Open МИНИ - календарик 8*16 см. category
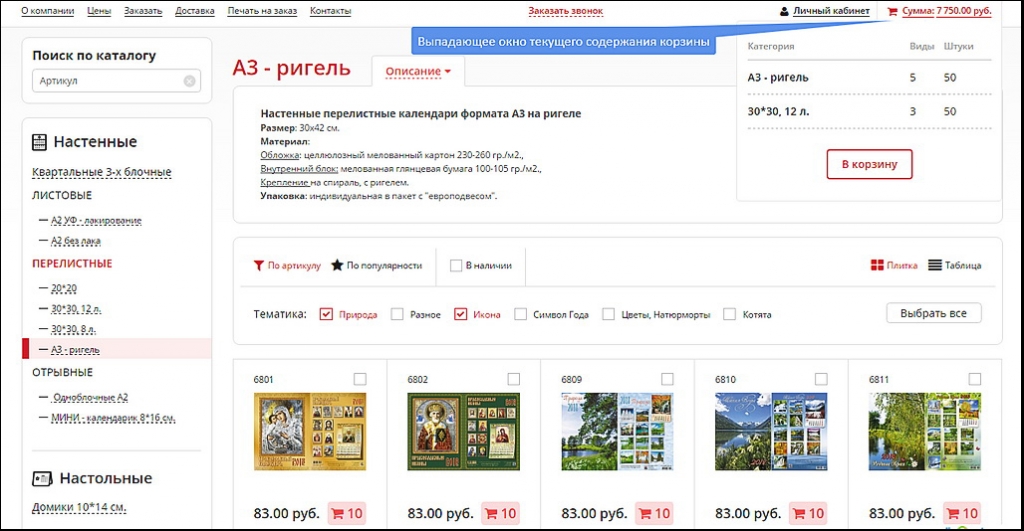 pos(113,418)
